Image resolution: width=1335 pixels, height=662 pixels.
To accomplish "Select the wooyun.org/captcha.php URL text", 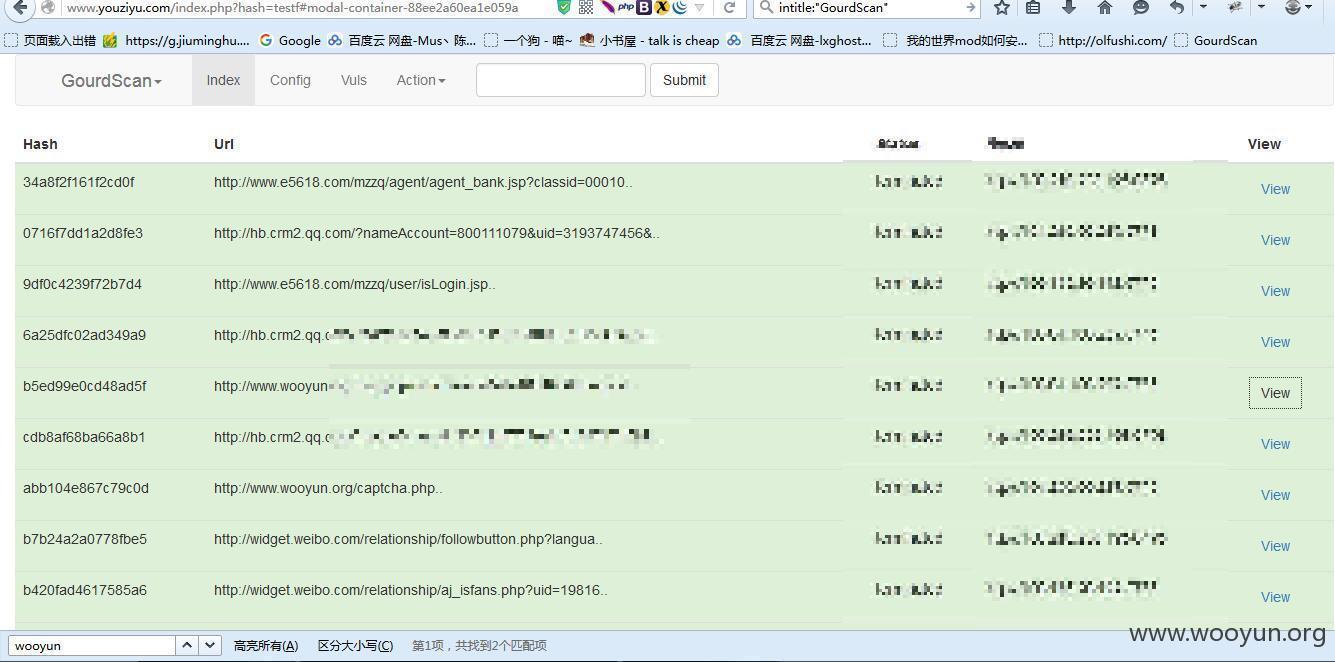I will click(328, 488).
